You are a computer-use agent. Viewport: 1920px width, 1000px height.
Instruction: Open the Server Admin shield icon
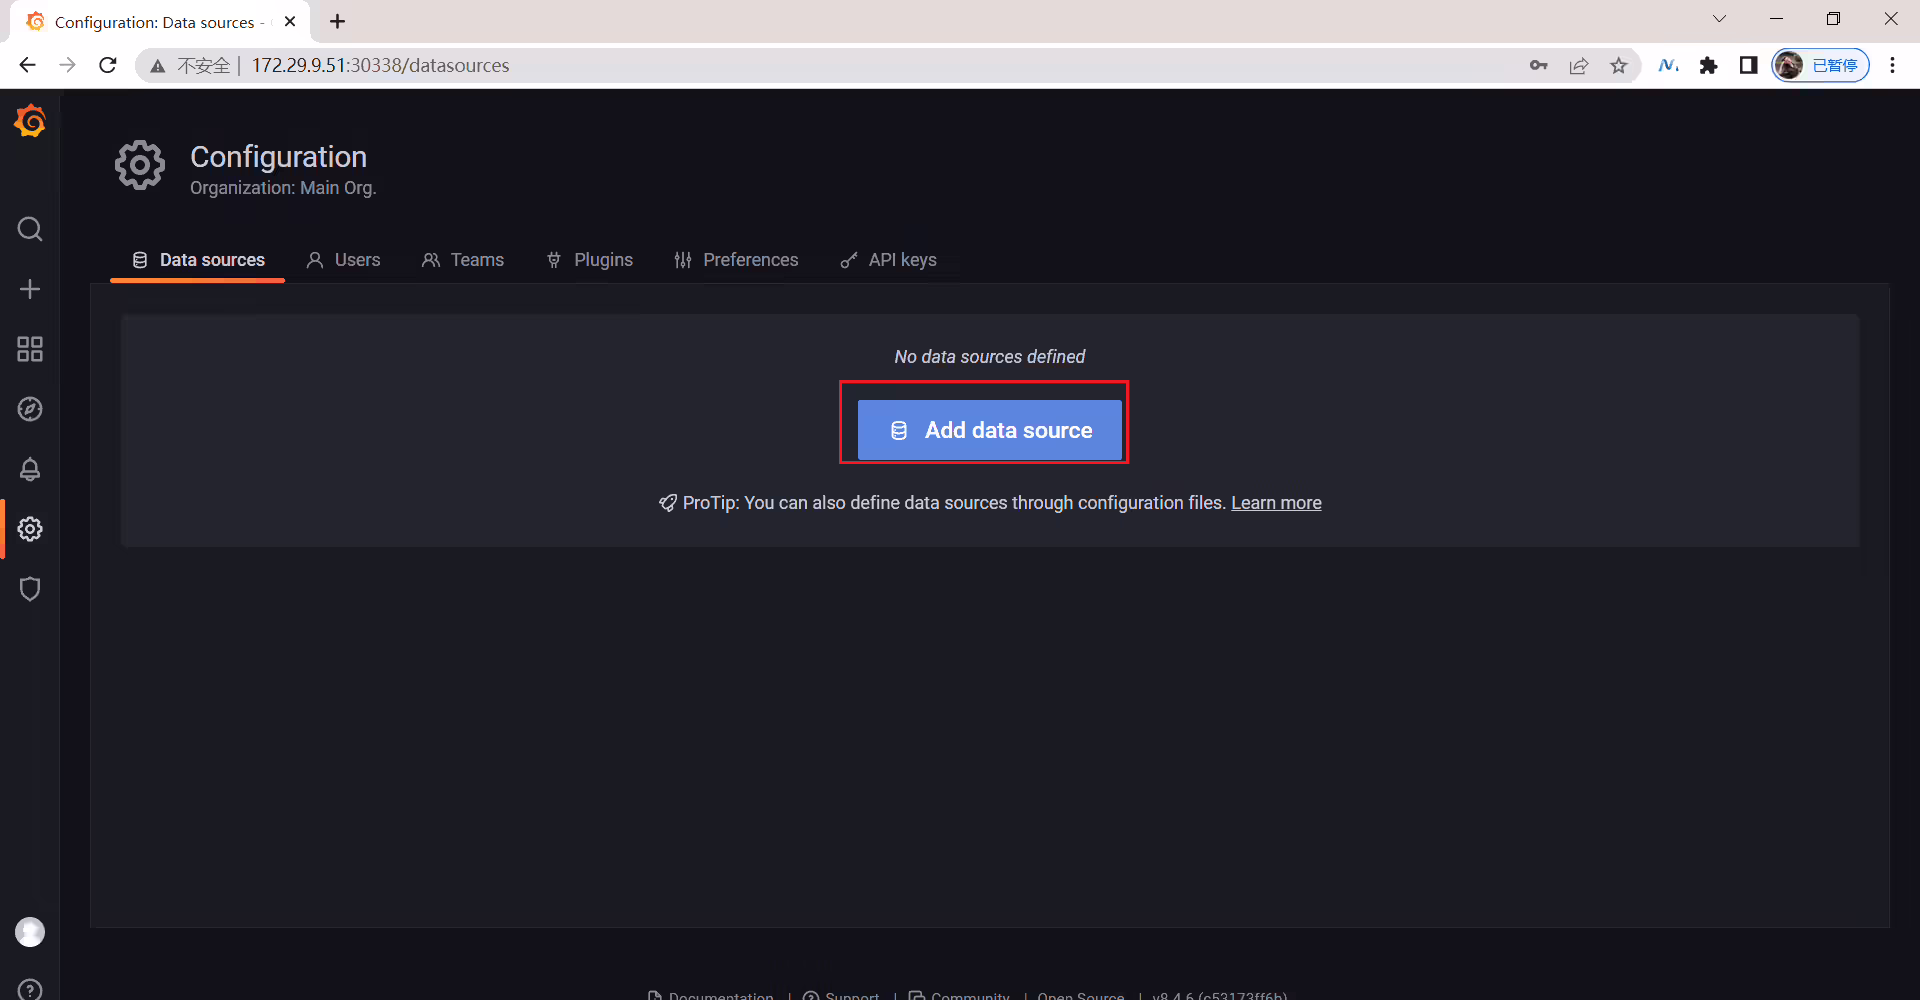30,589
